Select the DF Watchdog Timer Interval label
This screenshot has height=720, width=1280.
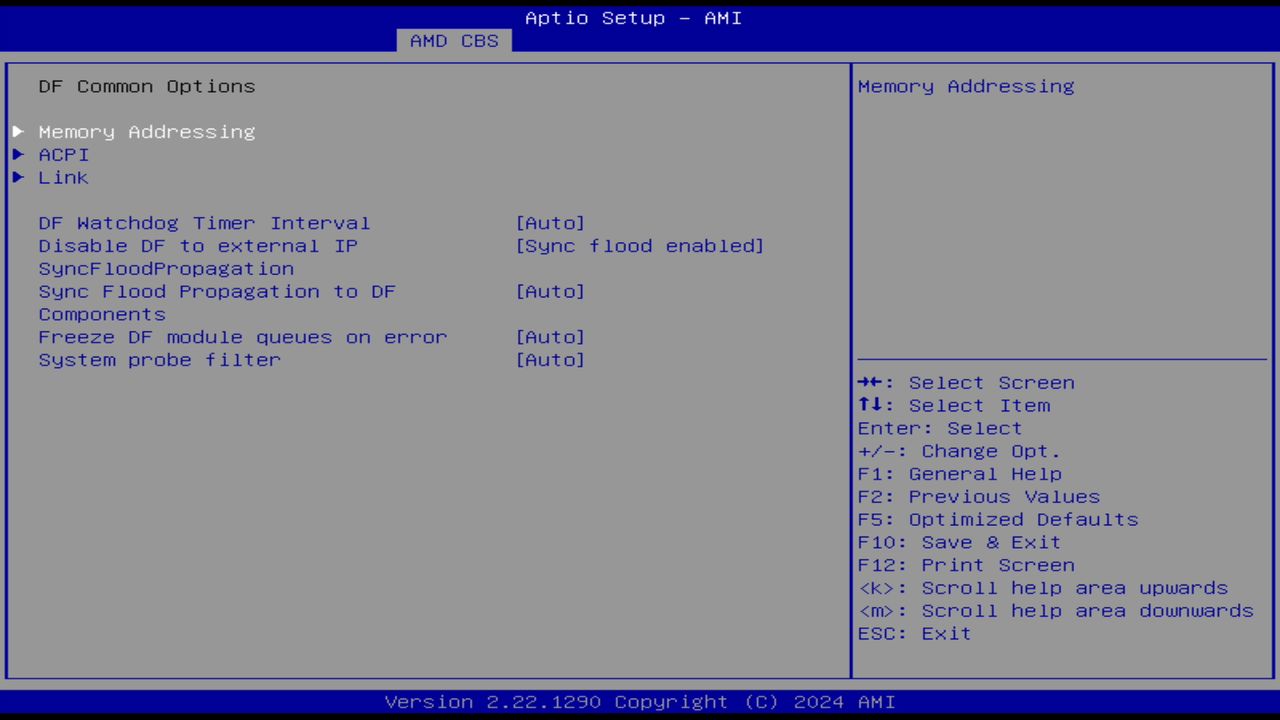click(x=204, y=223)
